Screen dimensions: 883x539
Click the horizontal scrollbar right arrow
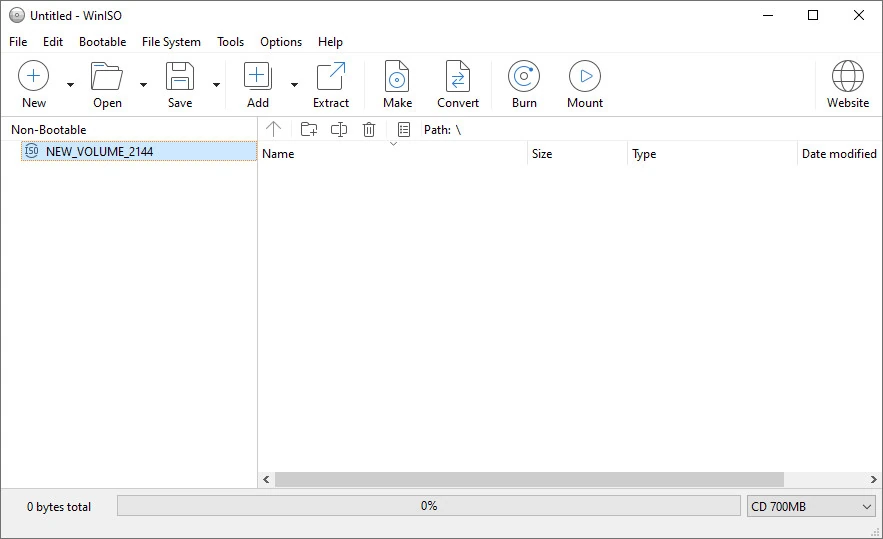coord(873,479)
